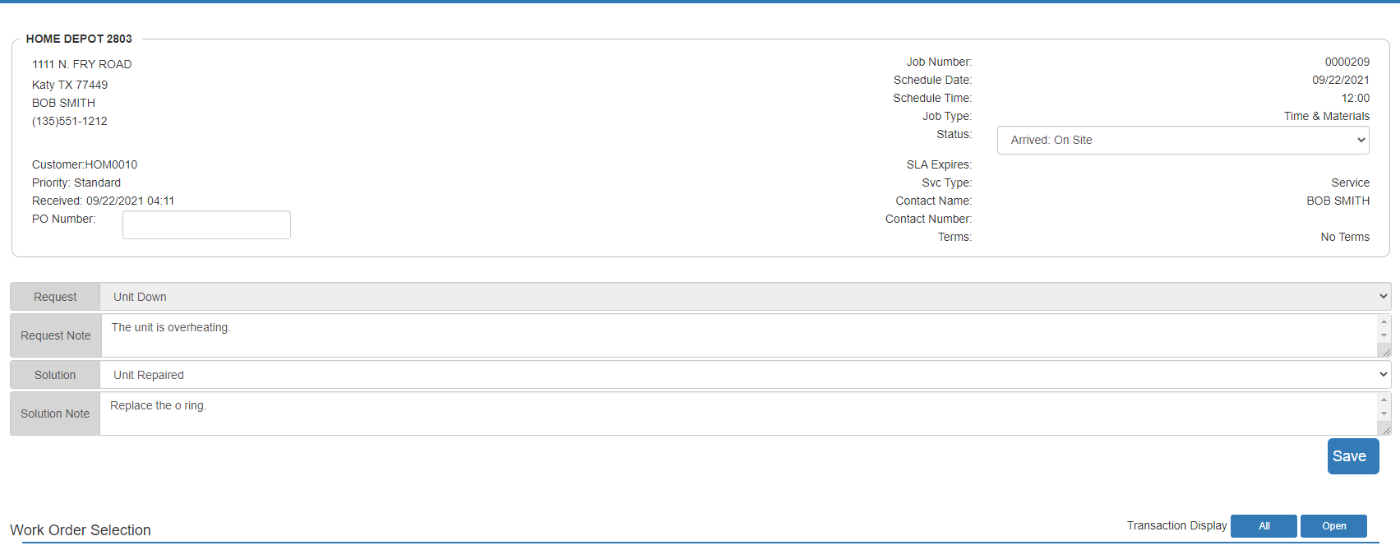The width and height of the screenshot is (1400, 550).
Task: Click the Received: 09/22/2021 04:11 text
Action: tap(103, 201)
